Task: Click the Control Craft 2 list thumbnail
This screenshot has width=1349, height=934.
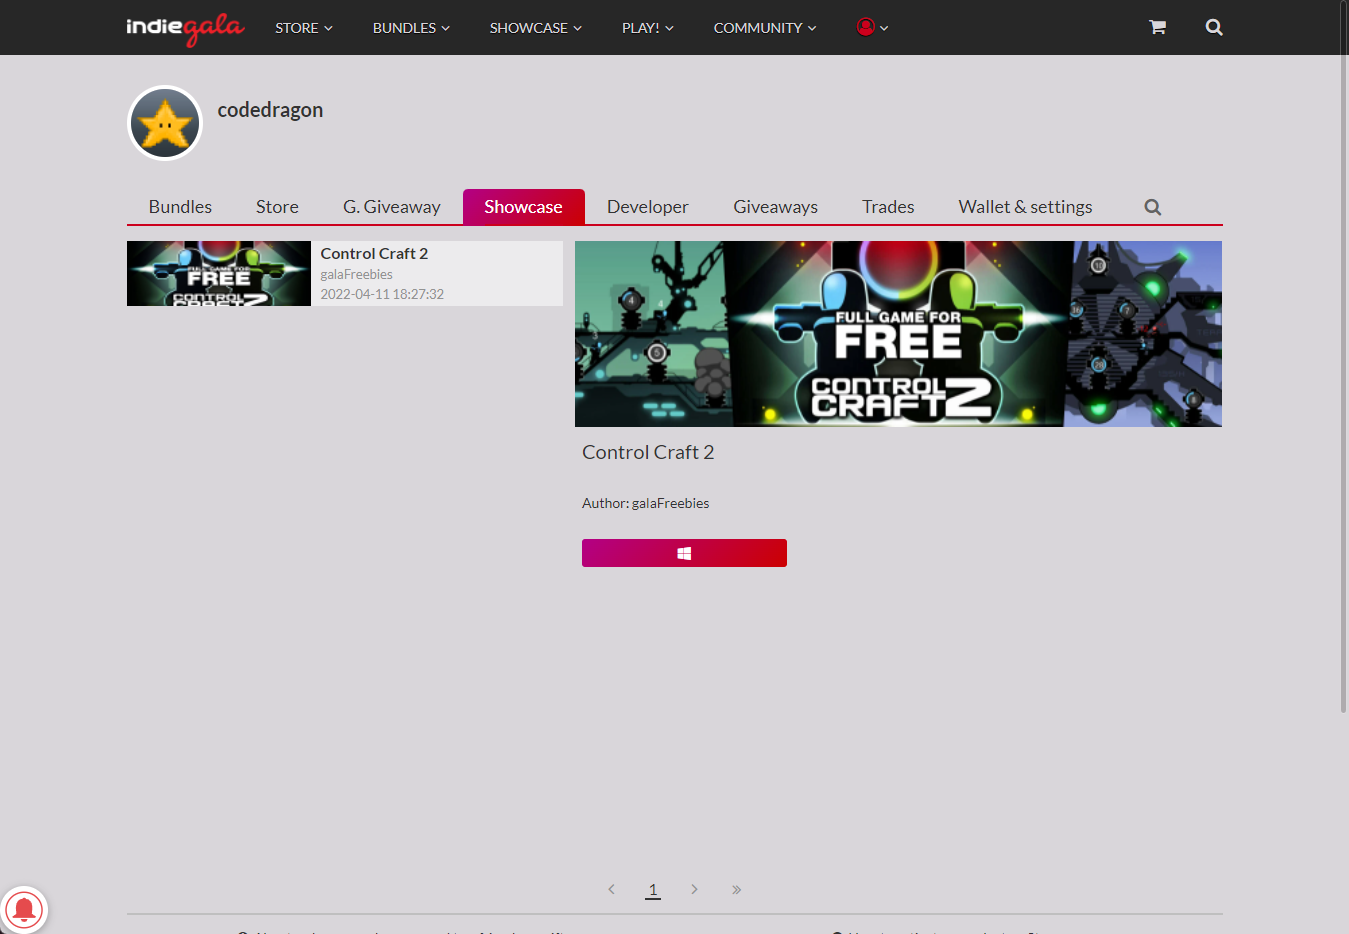Action: pos(219,273)
